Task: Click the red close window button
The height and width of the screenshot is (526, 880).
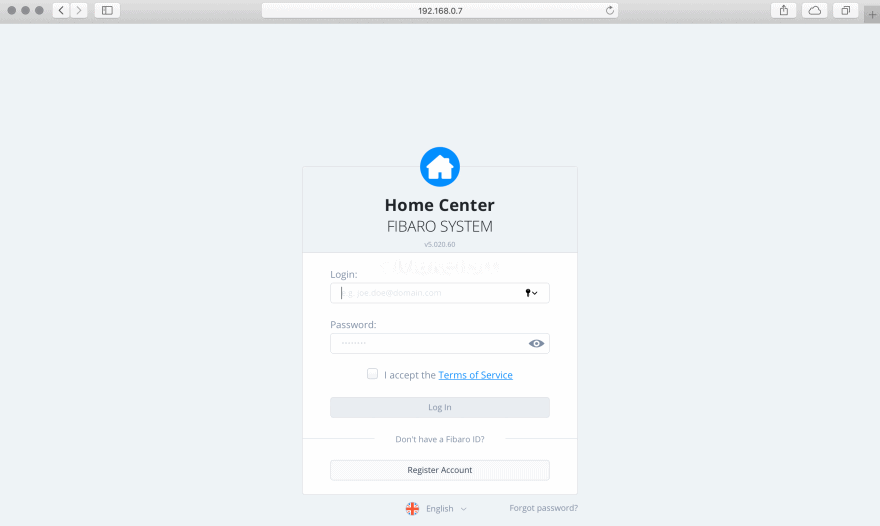Action: pos(11,11)
